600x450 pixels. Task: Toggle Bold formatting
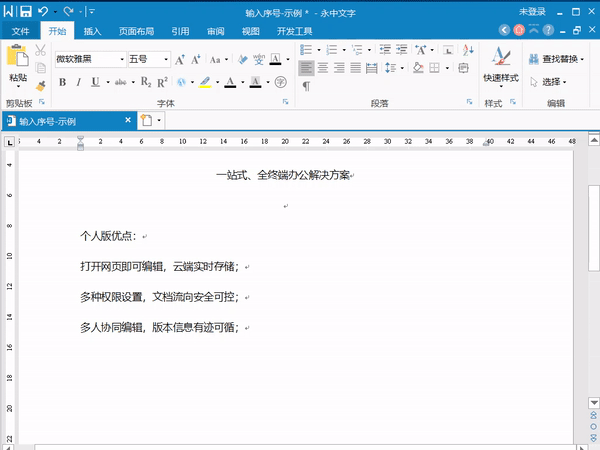click(62, 82)
